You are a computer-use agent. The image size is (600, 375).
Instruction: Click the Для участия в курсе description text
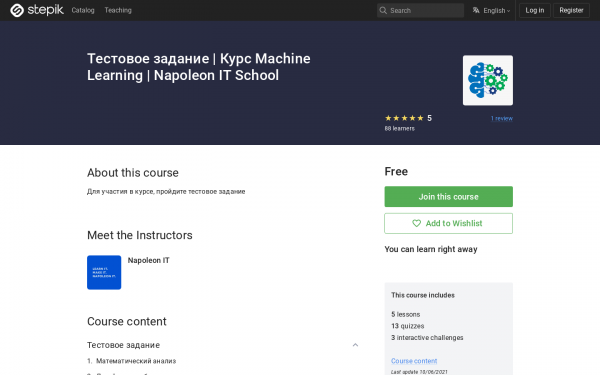[166, 191]
